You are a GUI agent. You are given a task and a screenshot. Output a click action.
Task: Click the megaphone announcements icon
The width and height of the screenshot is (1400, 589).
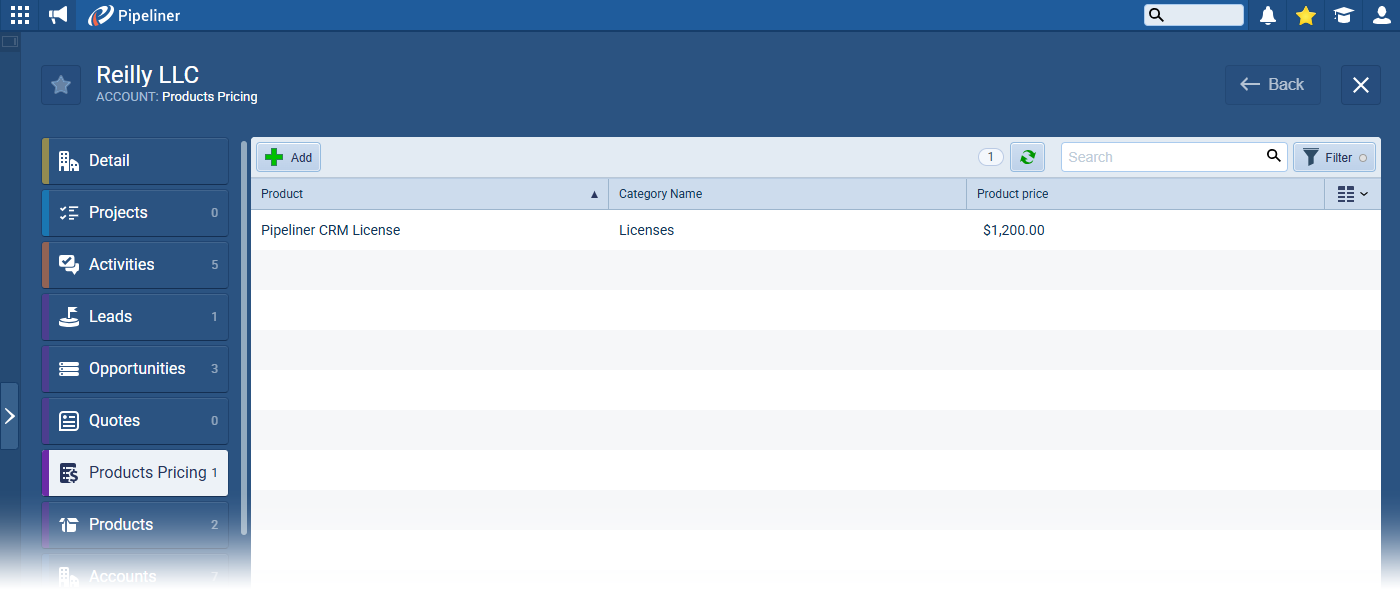pos(59,15)
